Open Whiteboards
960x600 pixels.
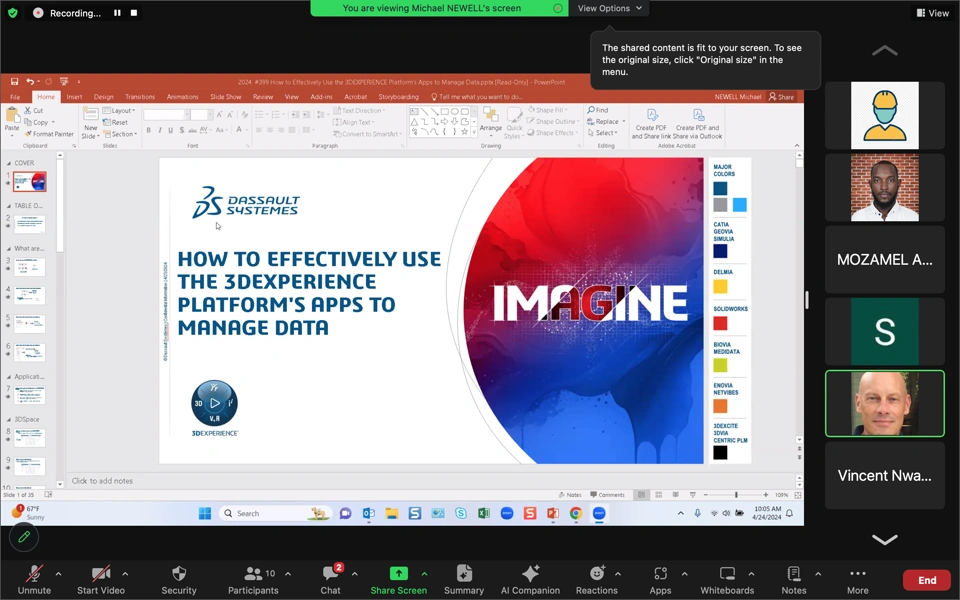[x=727, y=580]
